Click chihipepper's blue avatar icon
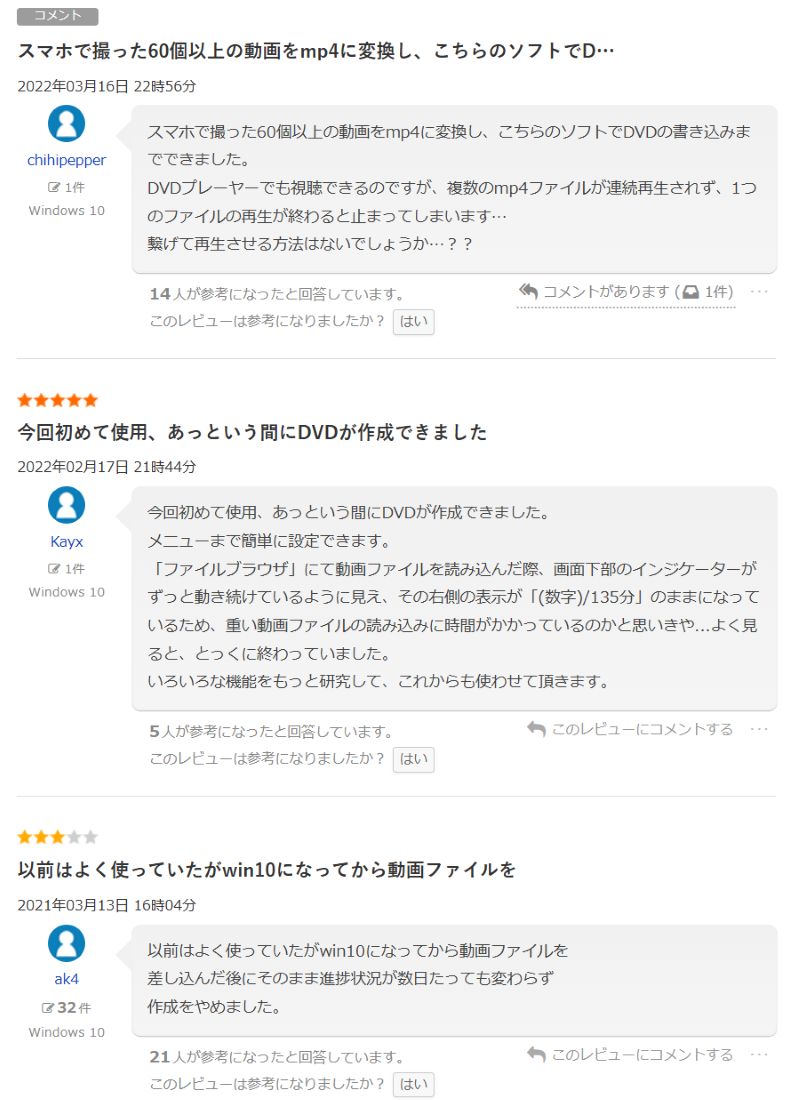 click(66, 123)
